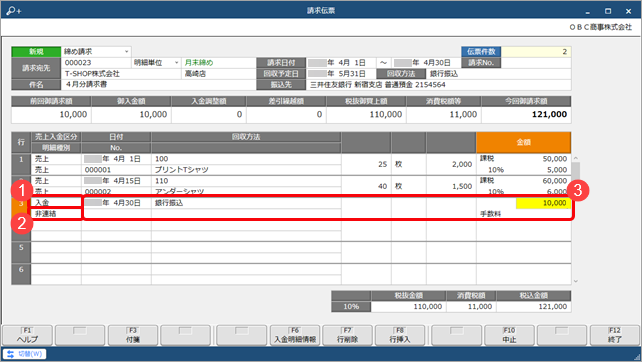Click アンダーシャツ item name

pyautogui.click(x=179, y=192)
